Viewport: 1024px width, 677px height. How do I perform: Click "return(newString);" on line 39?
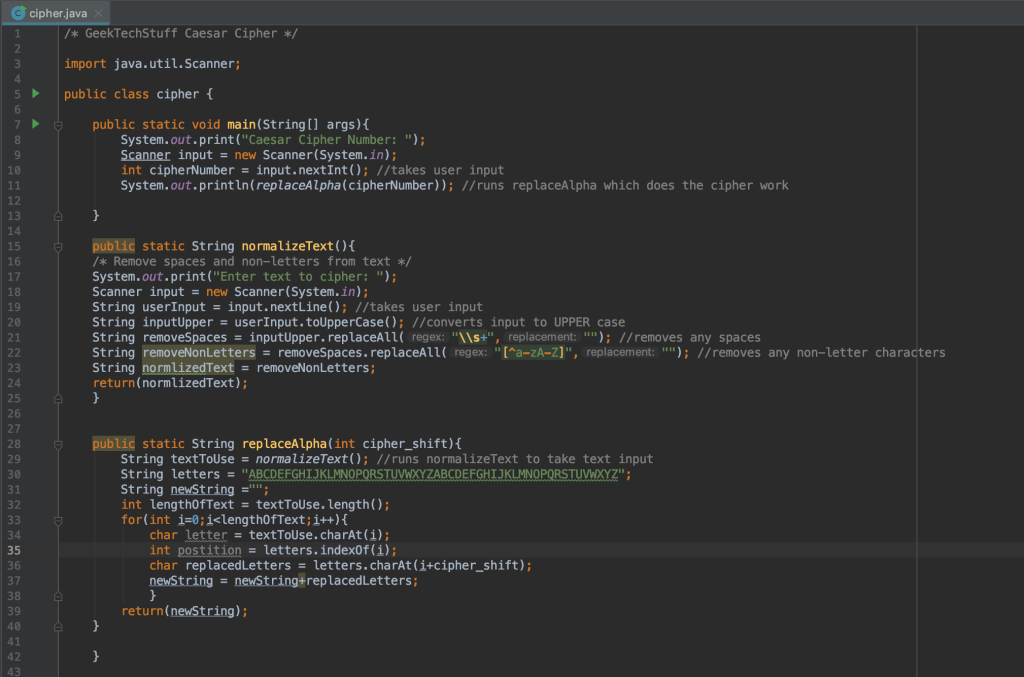184,611
